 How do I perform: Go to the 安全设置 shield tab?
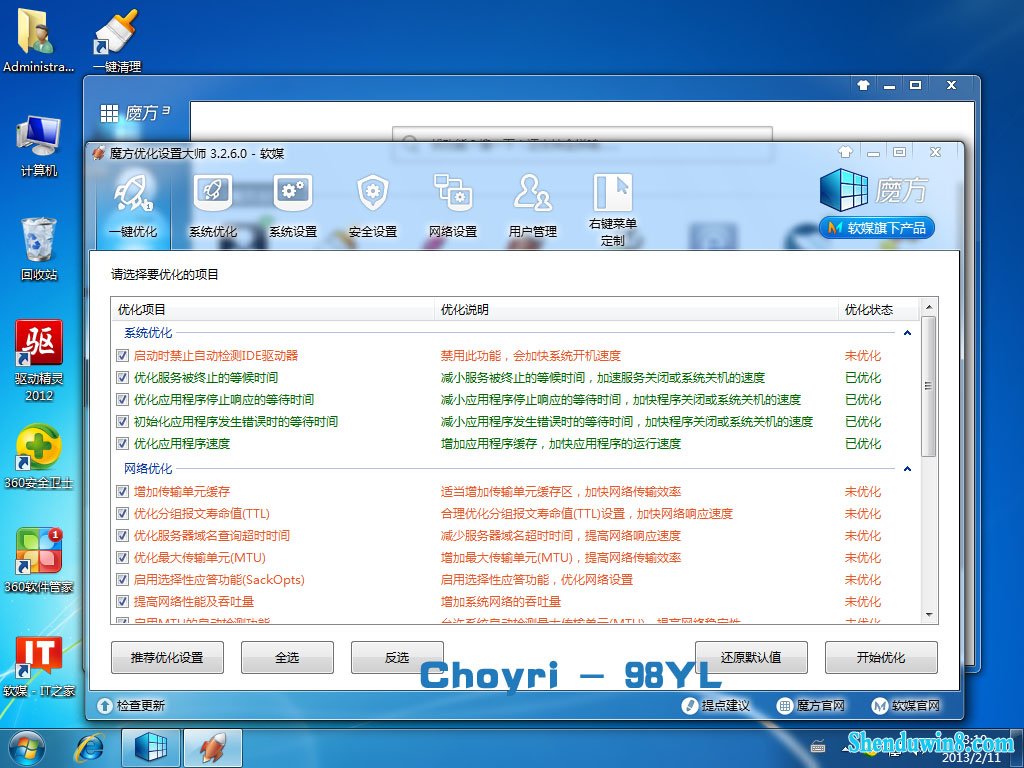(x=373, y=204)
